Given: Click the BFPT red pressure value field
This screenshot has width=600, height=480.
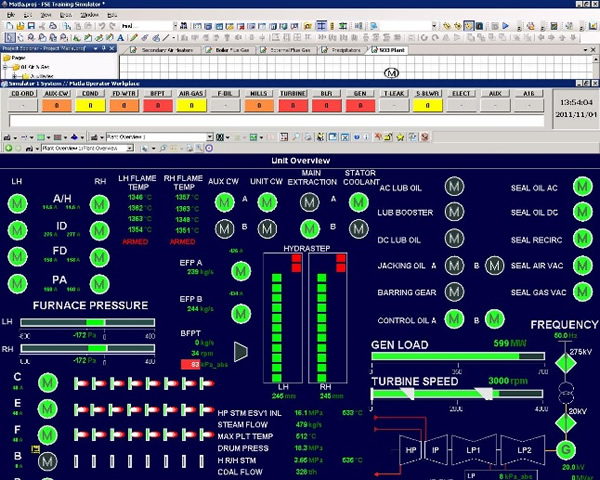Looking at the screenshot, I should point(189,364).
